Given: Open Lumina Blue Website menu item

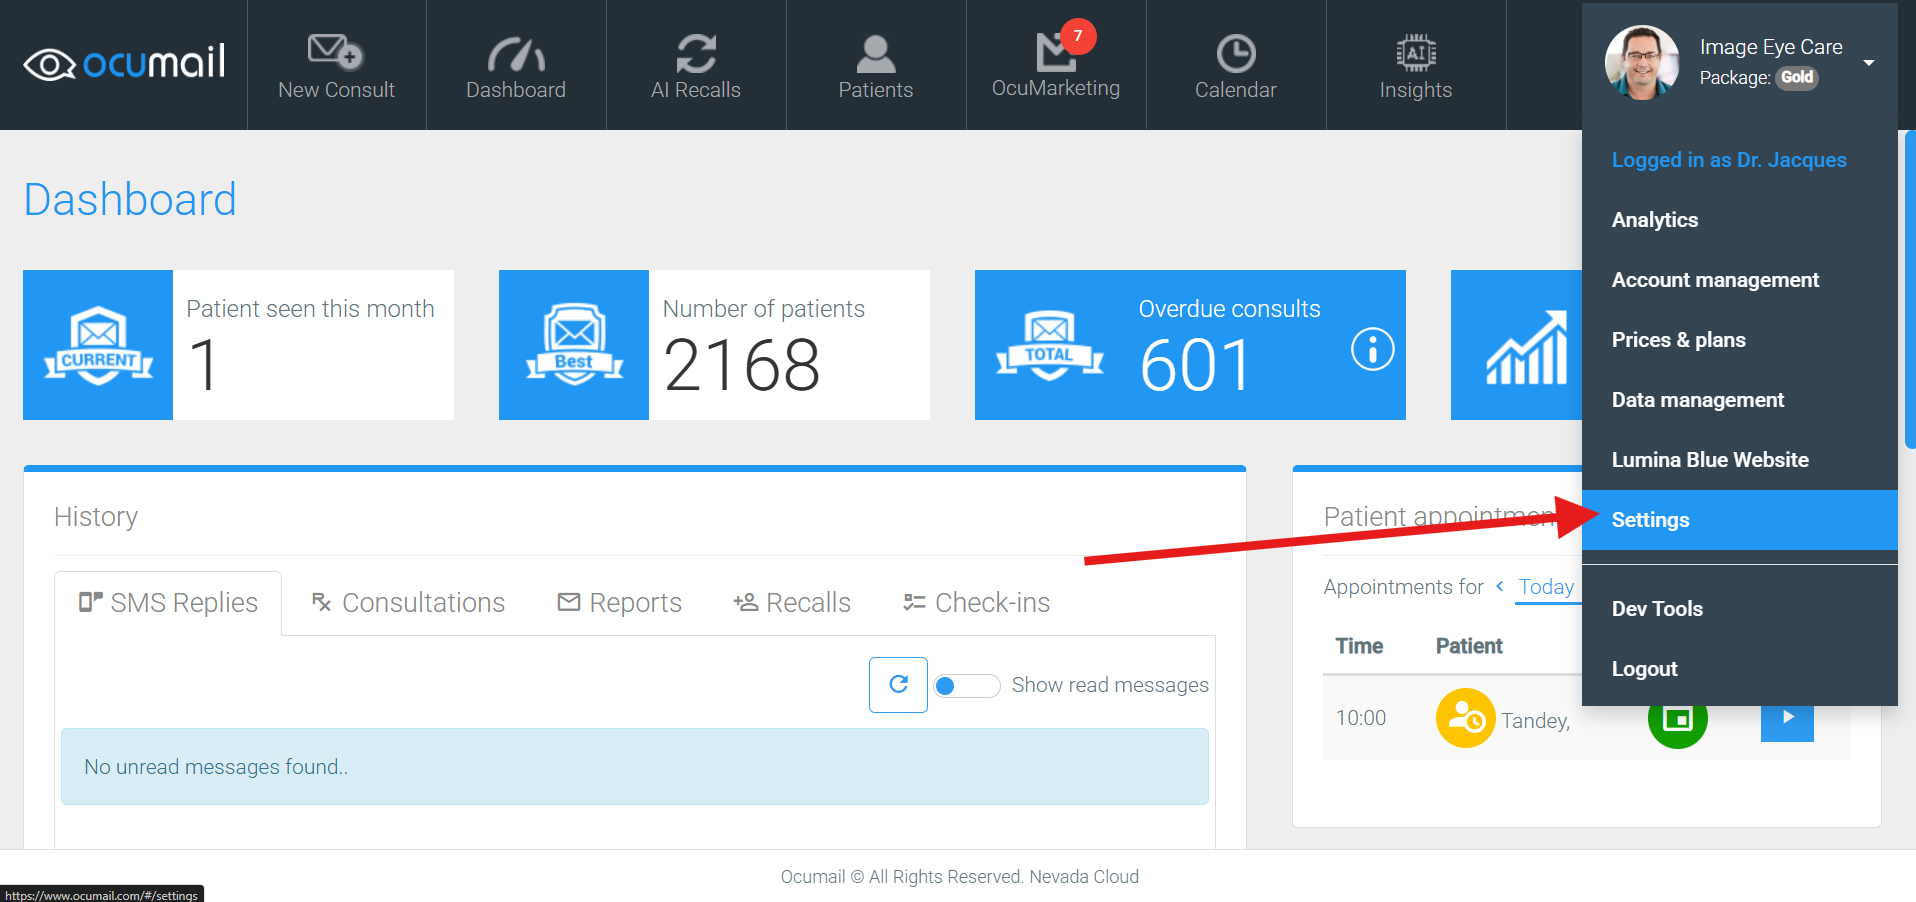Looking at the screenshot, I should point(1740,460).
